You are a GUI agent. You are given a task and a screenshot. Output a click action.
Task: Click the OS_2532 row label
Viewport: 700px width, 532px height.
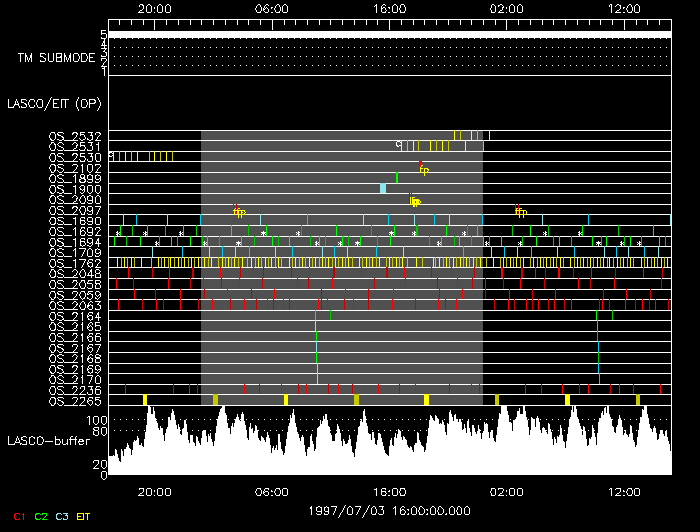pos(75,135)
